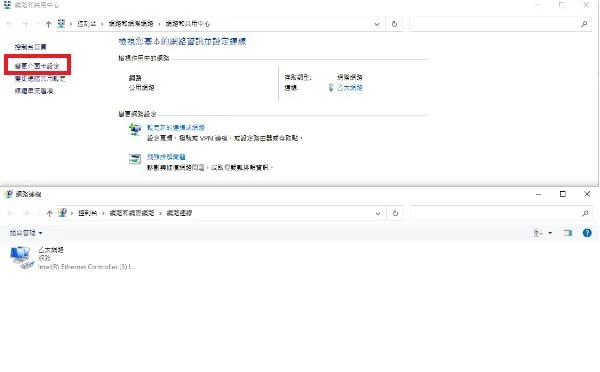Open the Media streaming options link

[x=34, y=91]
